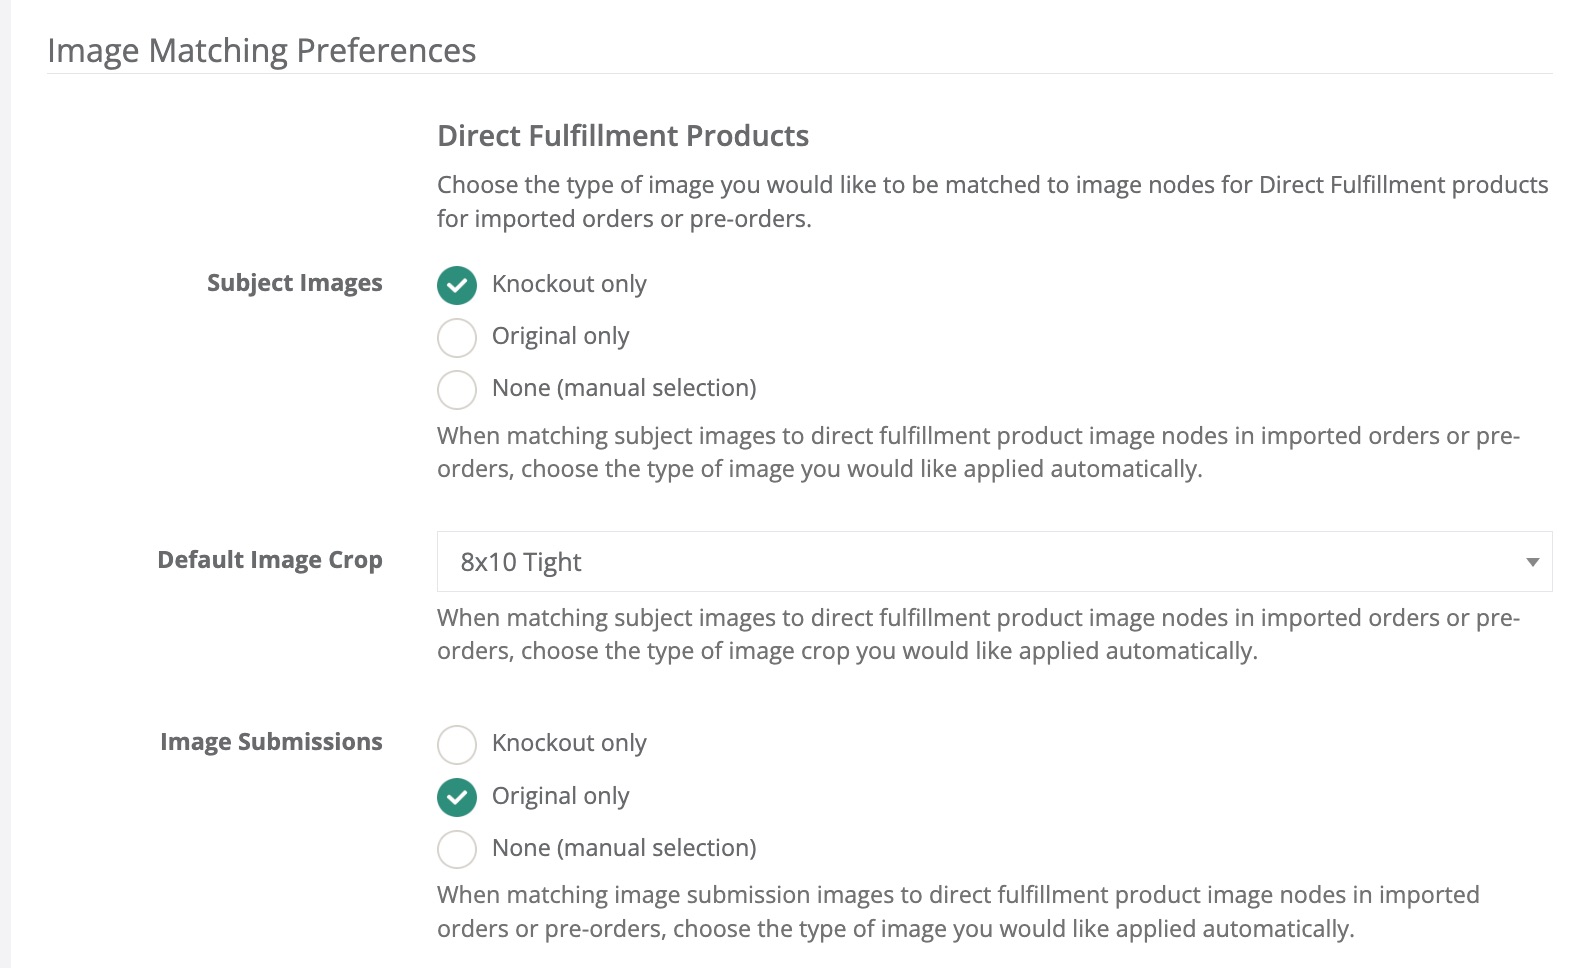Select Knockout only radio under Image Submissions

pyautogui.click(x=457, y=744)
